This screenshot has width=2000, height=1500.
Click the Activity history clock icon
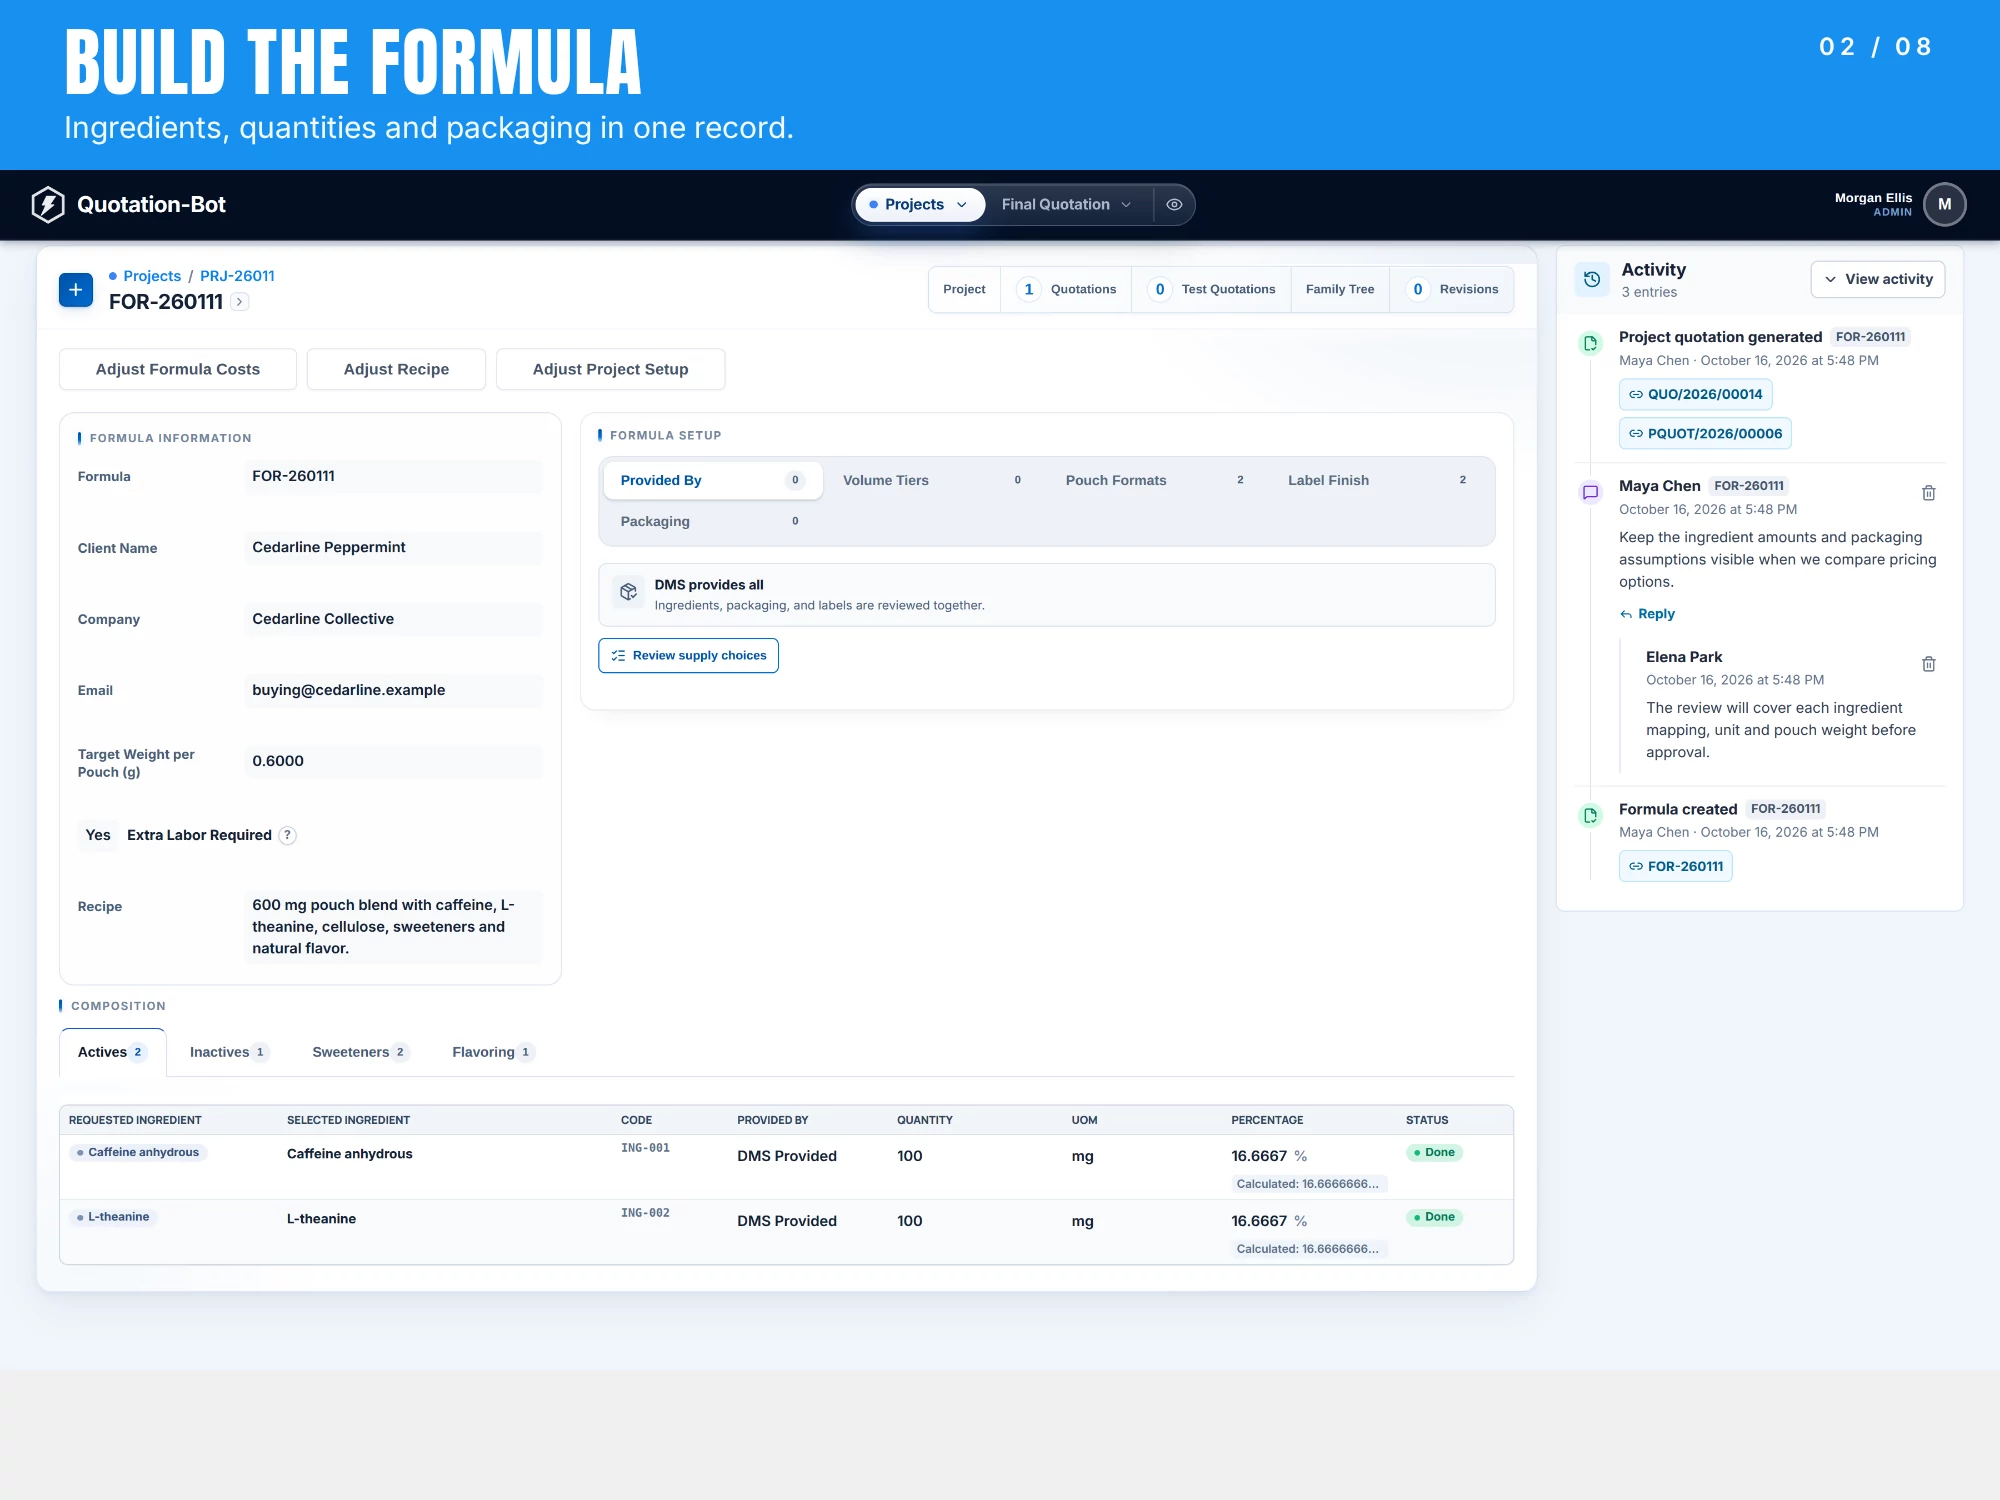1592,280
